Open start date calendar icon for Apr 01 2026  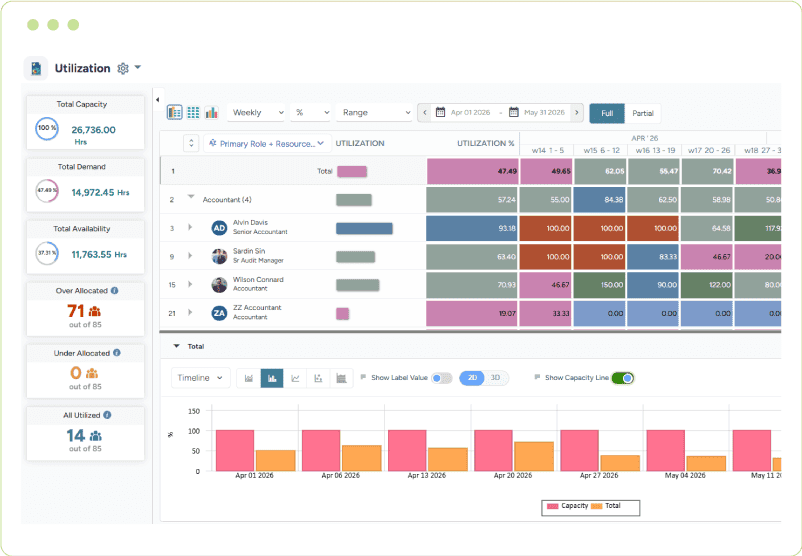click(x=440, y=112)
